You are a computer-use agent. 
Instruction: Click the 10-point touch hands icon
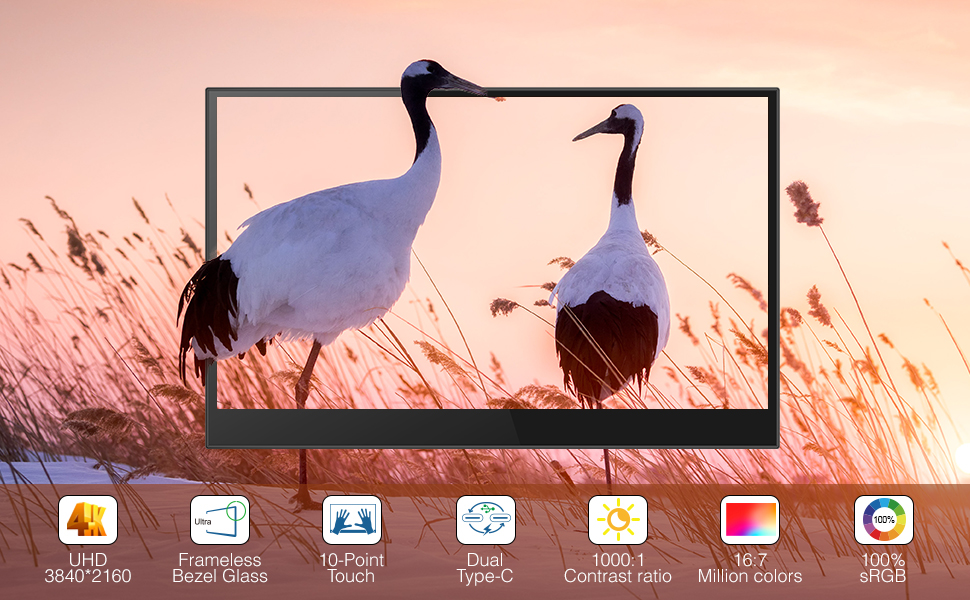[x=352, y=520]
